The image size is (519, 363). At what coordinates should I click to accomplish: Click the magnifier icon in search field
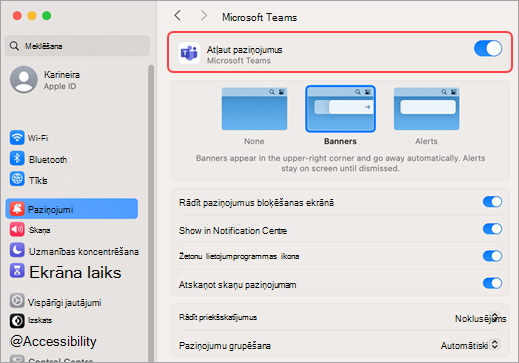[14, 46]
